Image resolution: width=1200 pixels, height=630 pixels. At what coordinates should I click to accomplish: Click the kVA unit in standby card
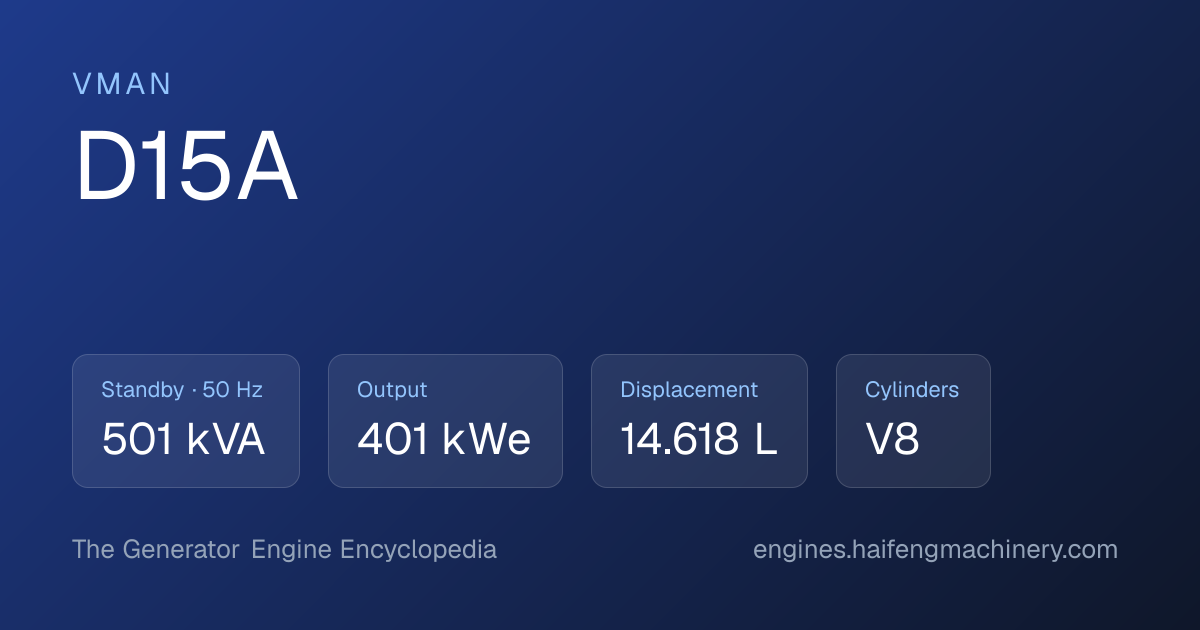click(x=226, y=440)
